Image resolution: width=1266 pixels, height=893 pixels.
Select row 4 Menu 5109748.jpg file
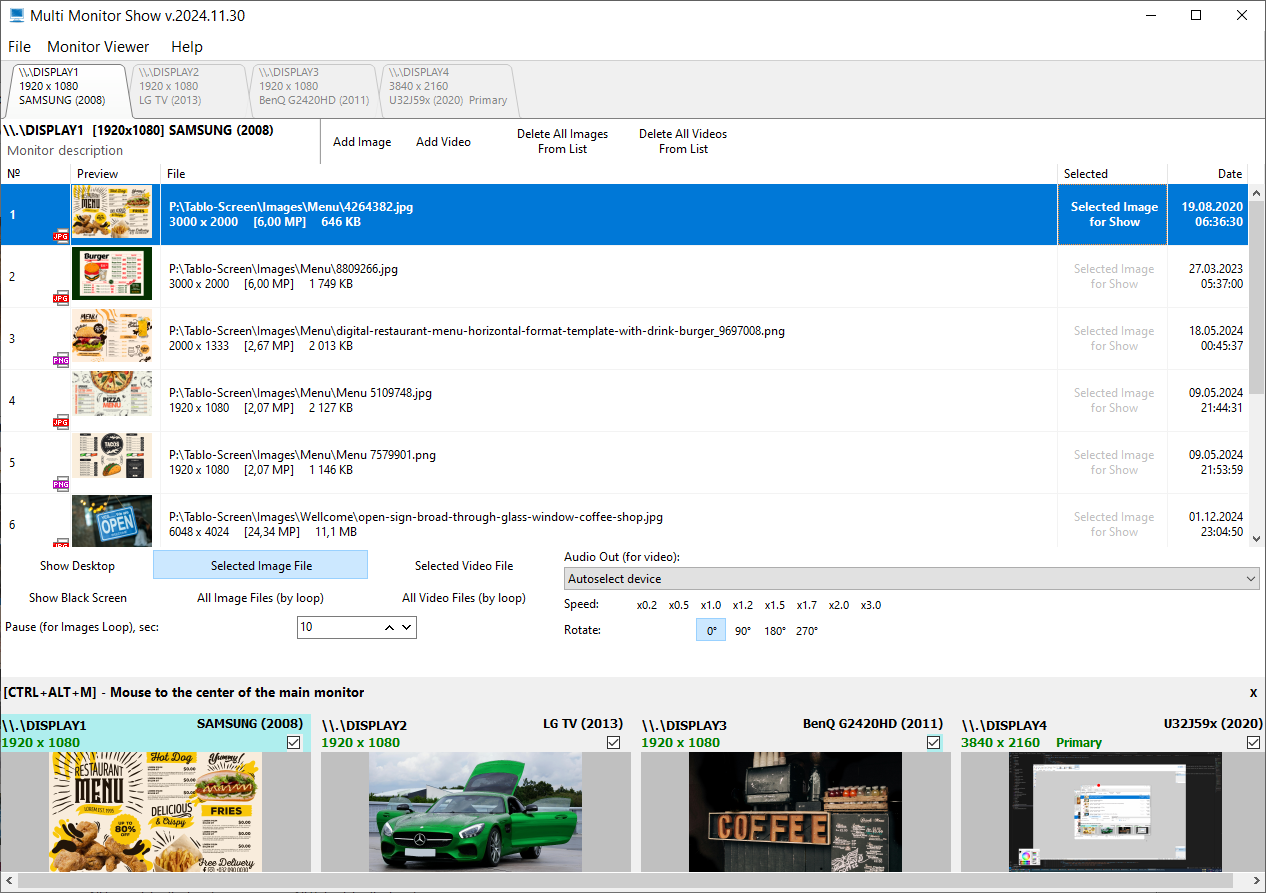tap(600, 401)
